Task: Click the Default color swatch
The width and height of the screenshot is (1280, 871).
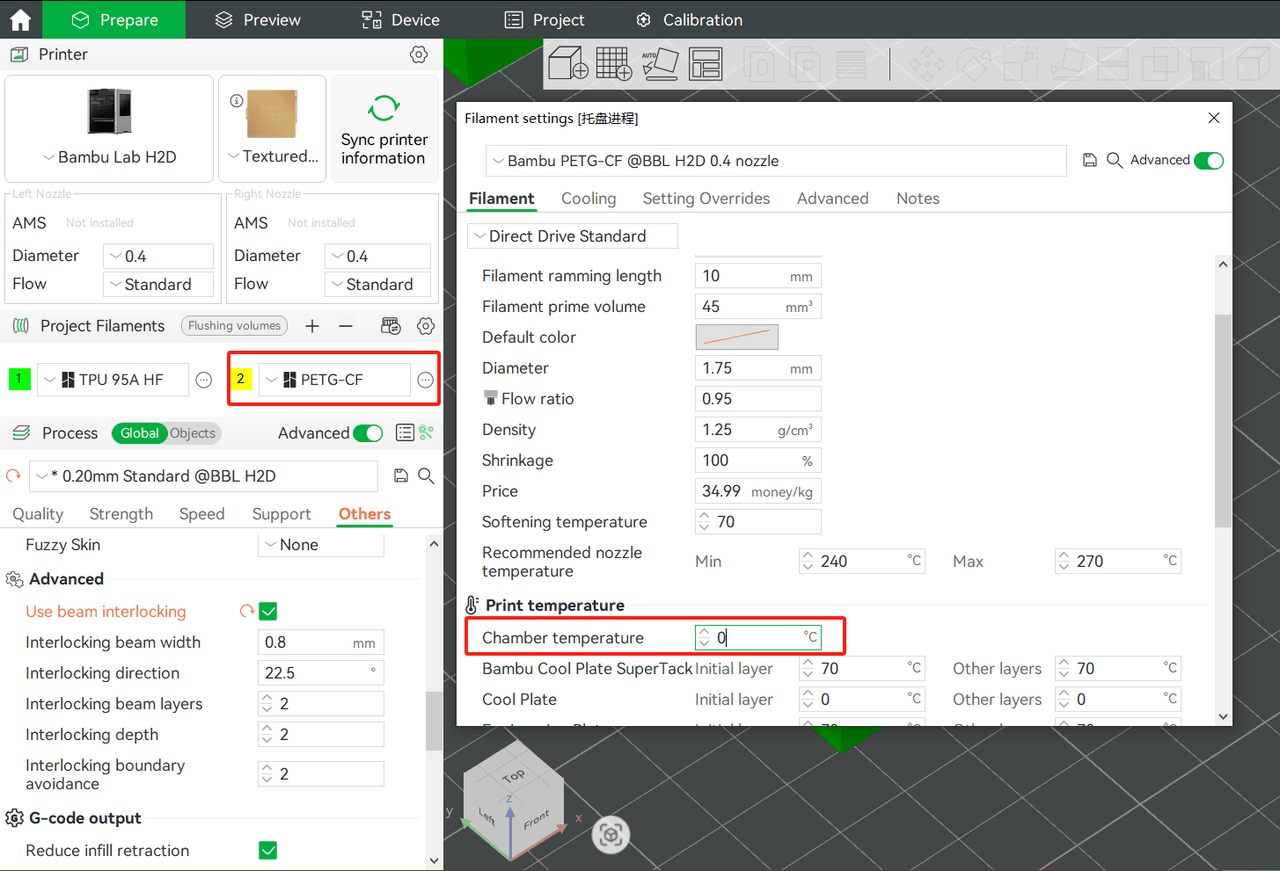Action: pyautogui.click(x=737, y=337)
